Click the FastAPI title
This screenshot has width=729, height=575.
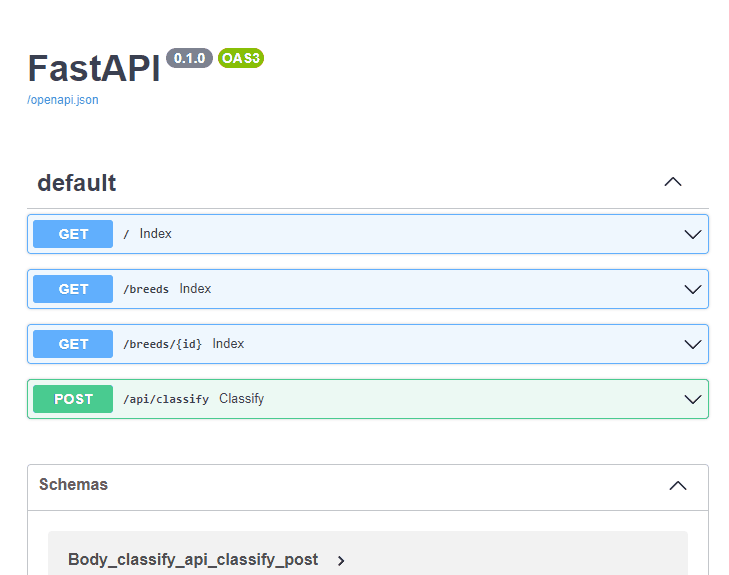(x=93, y=69)
